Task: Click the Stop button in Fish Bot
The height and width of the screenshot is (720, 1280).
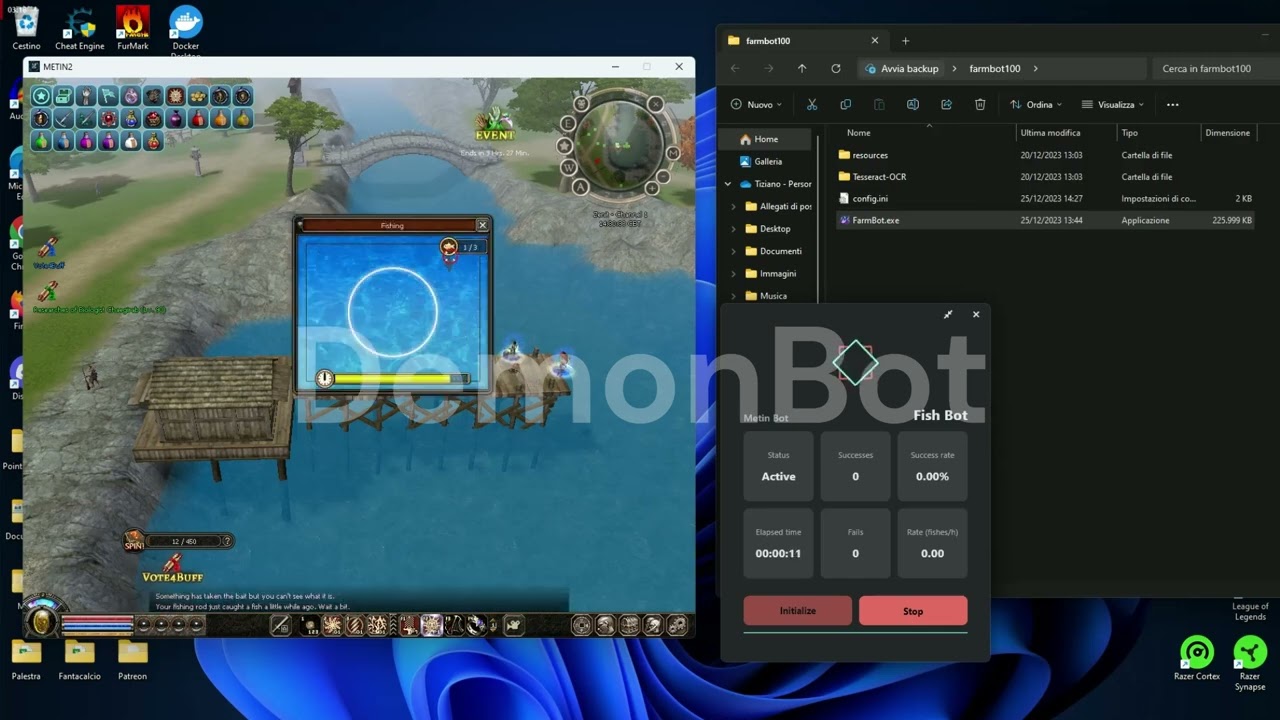Action: pos(913,611)
